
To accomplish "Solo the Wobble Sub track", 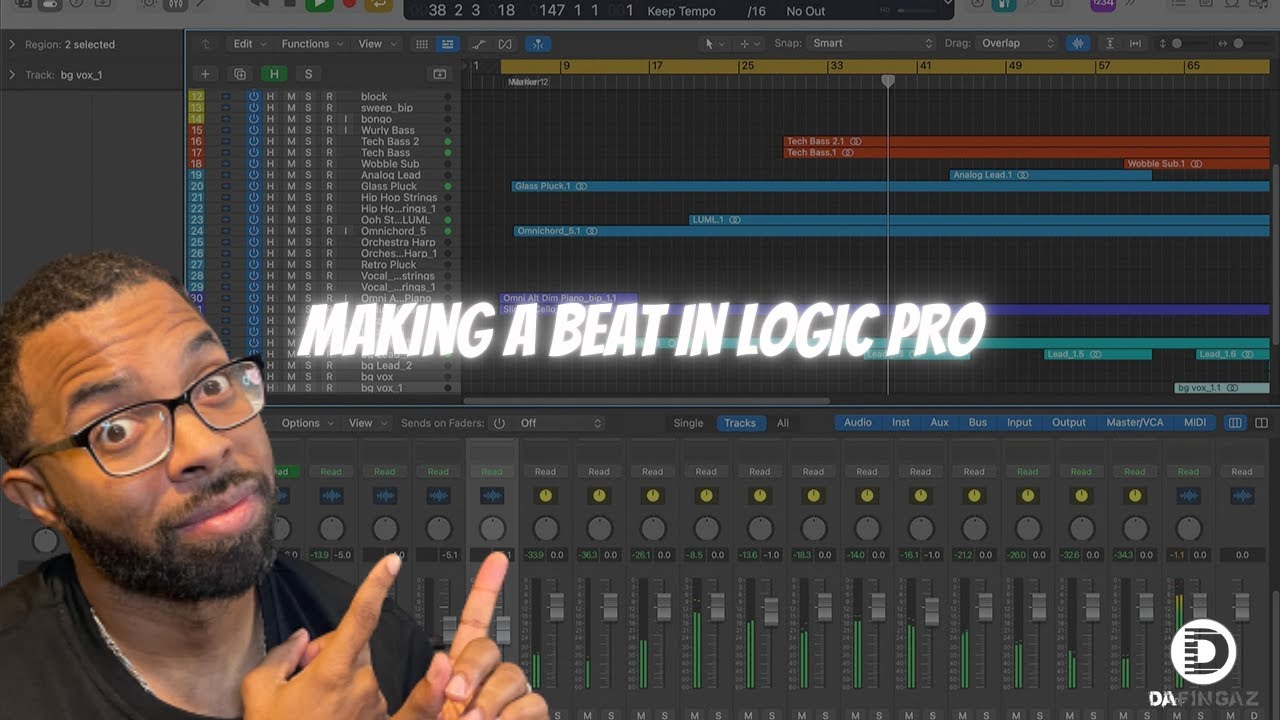I will [308, 164].
